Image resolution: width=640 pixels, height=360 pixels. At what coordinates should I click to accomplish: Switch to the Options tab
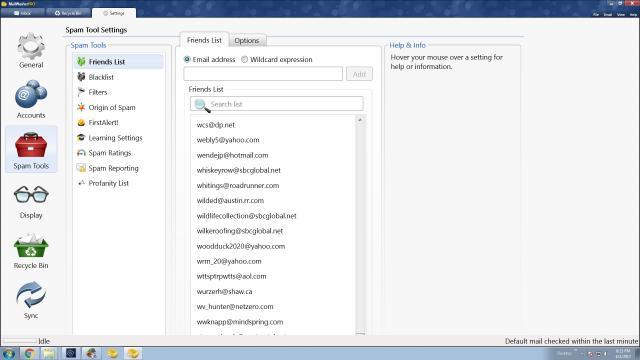[x=247, y=40]
